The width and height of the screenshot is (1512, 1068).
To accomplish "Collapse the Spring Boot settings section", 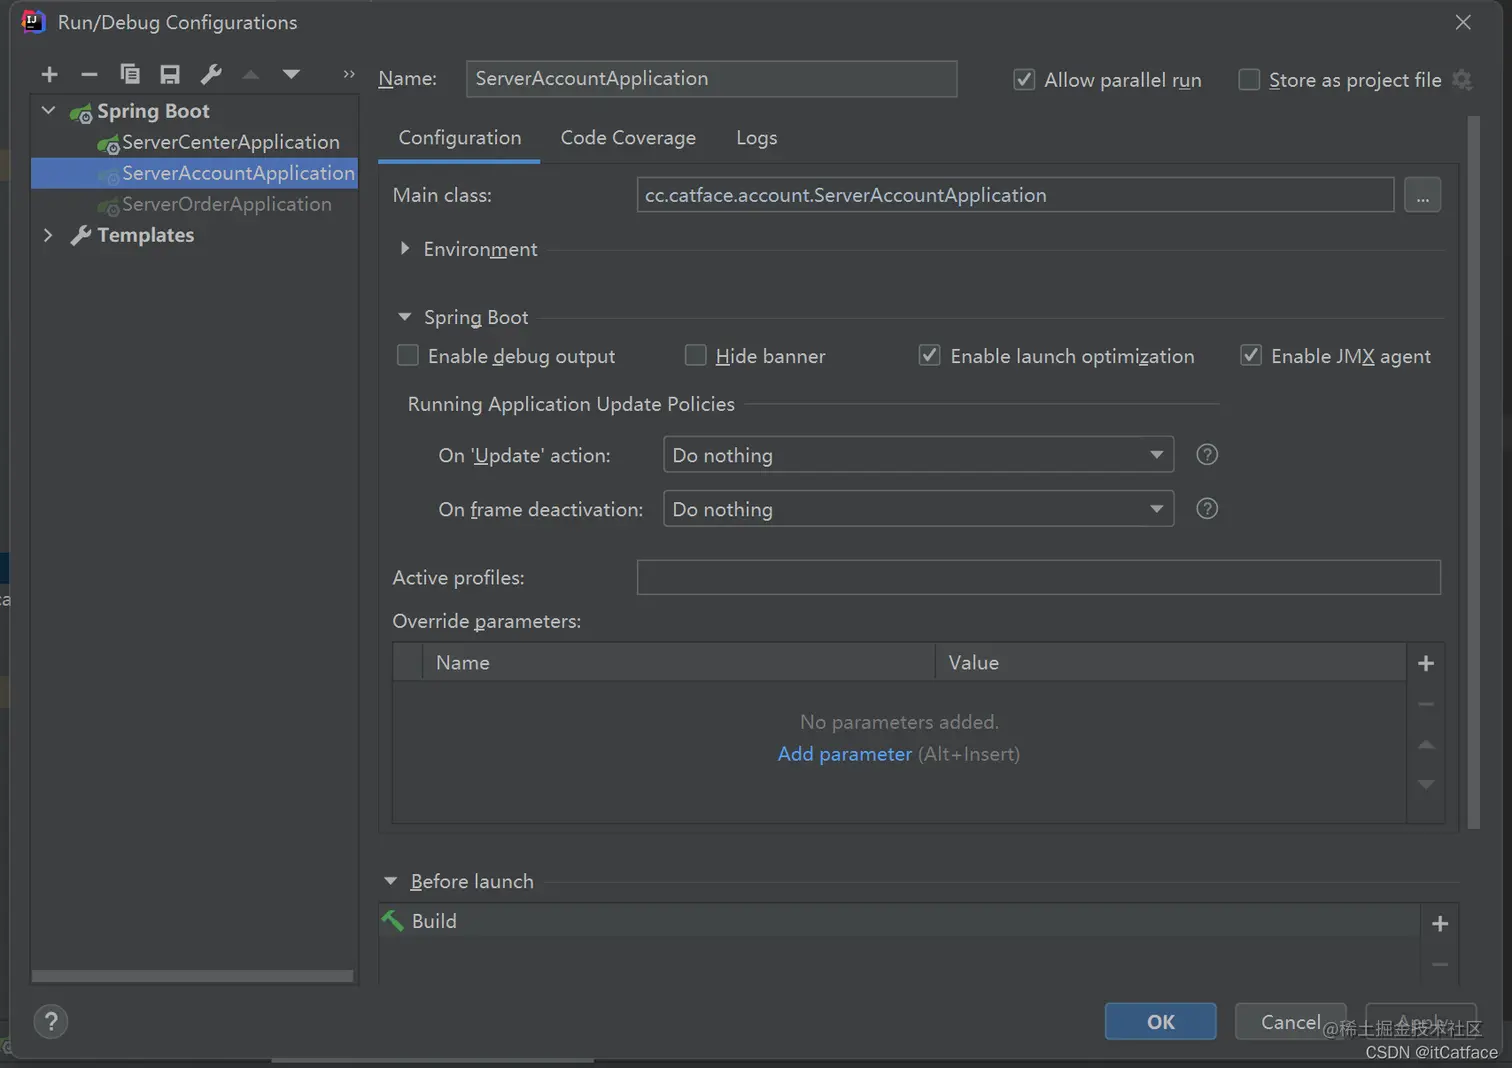I will pos(404,317).
